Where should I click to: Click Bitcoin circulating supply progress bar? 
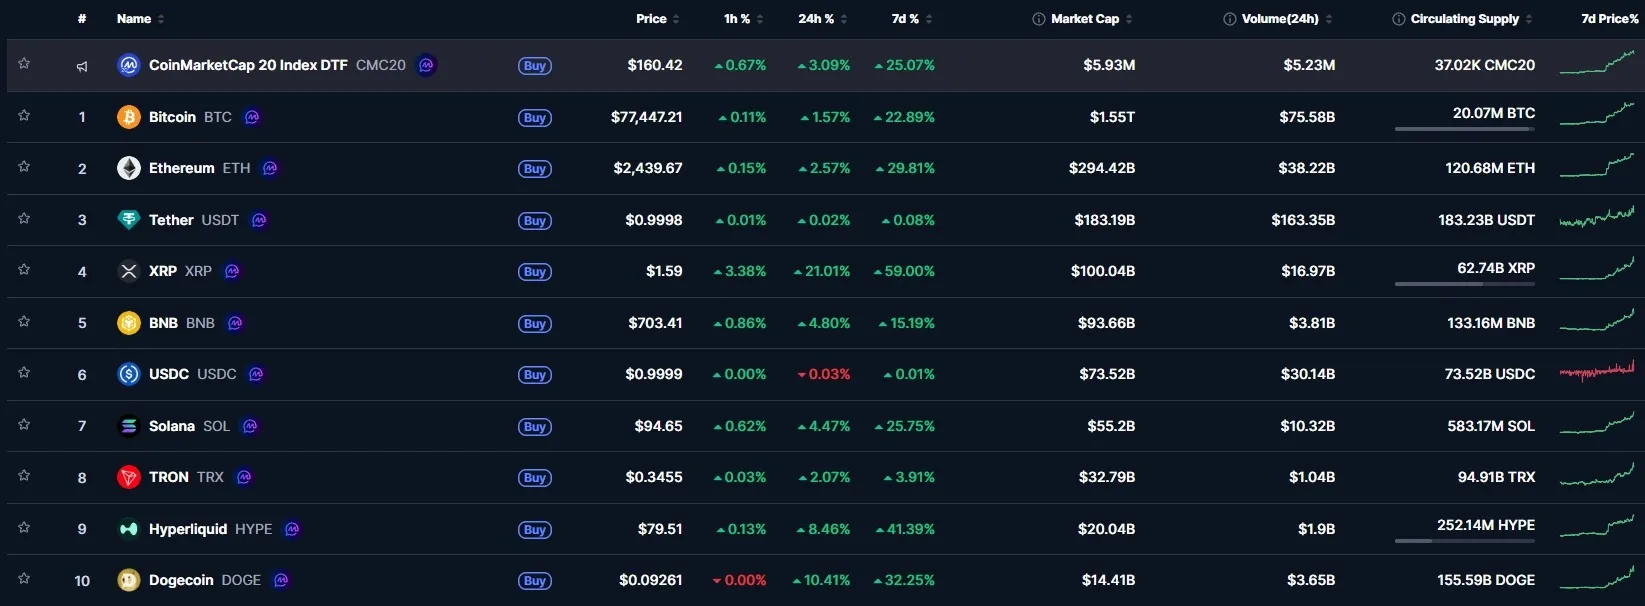click(1465, 129)
